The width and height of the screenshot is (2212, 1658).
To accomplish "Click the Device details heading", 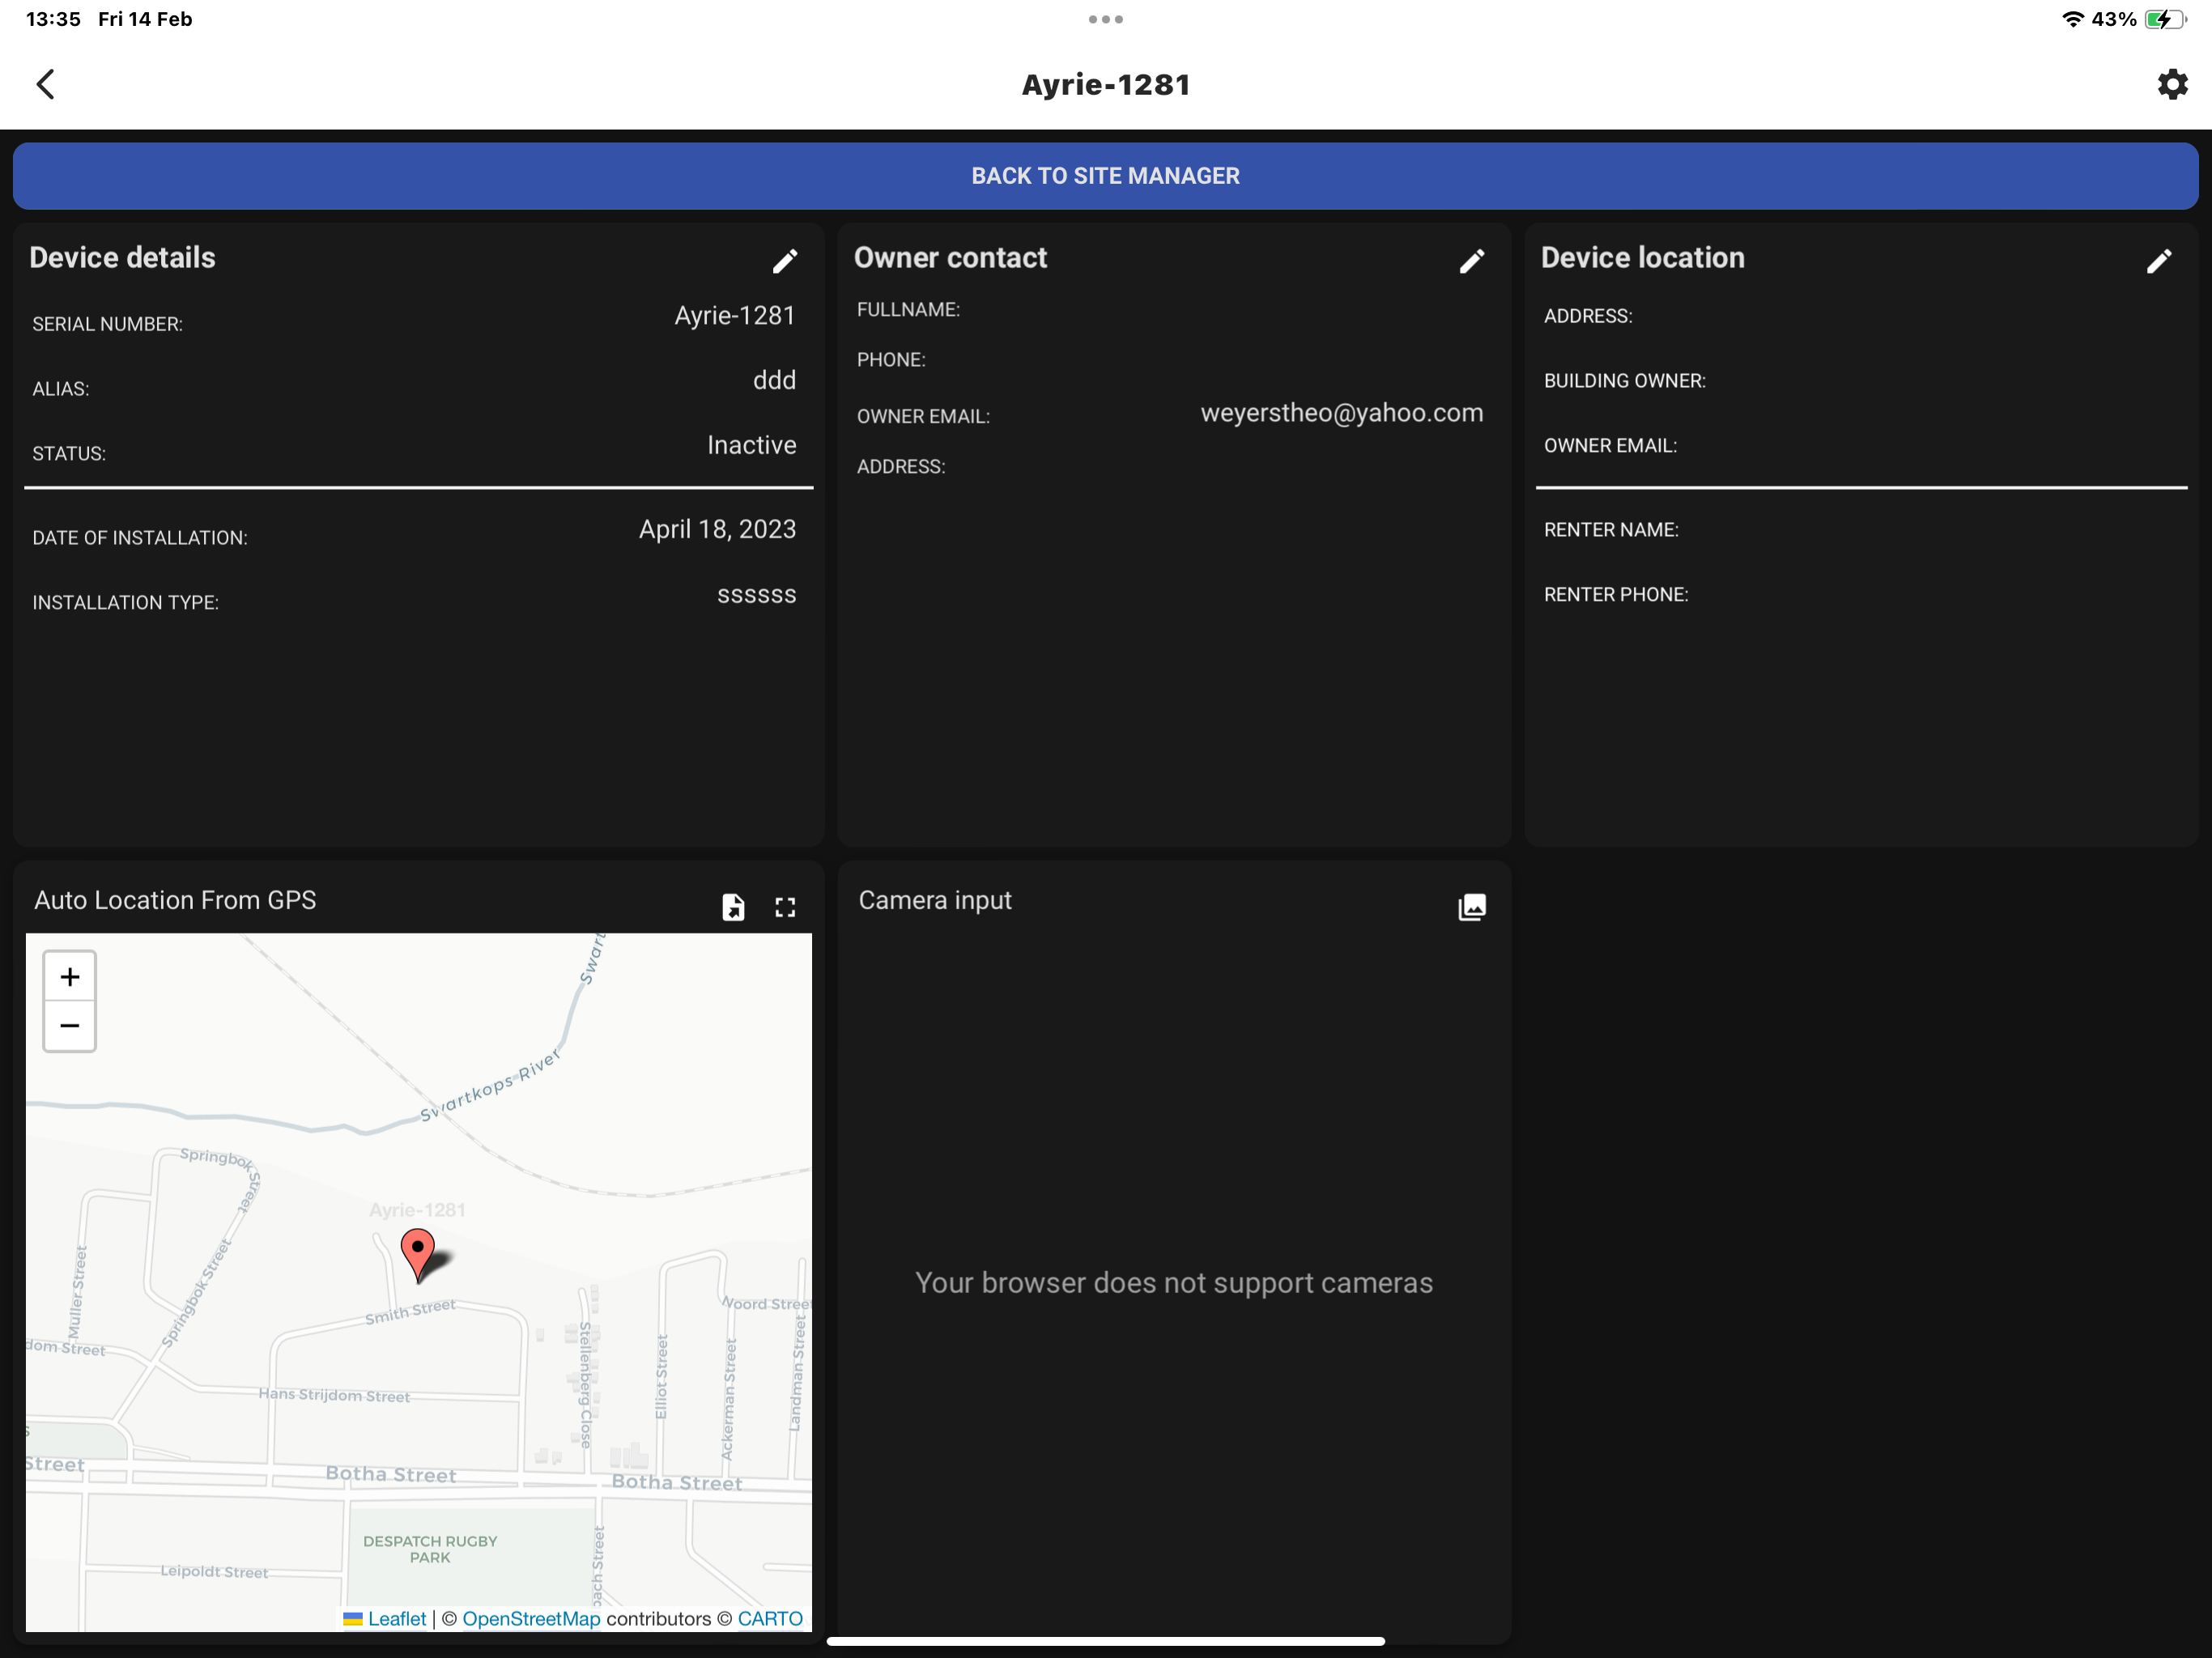I will coord(122,257).
